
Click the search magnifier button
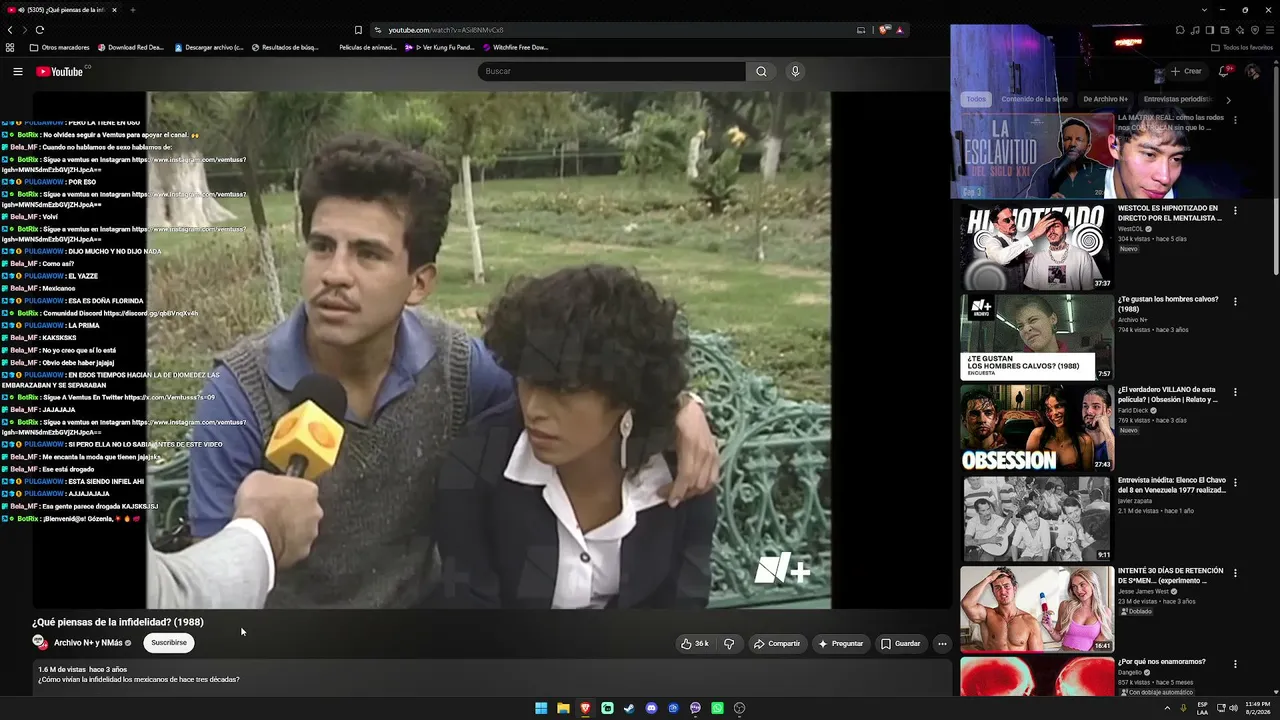pyautogui.click(x=761, y=71)
